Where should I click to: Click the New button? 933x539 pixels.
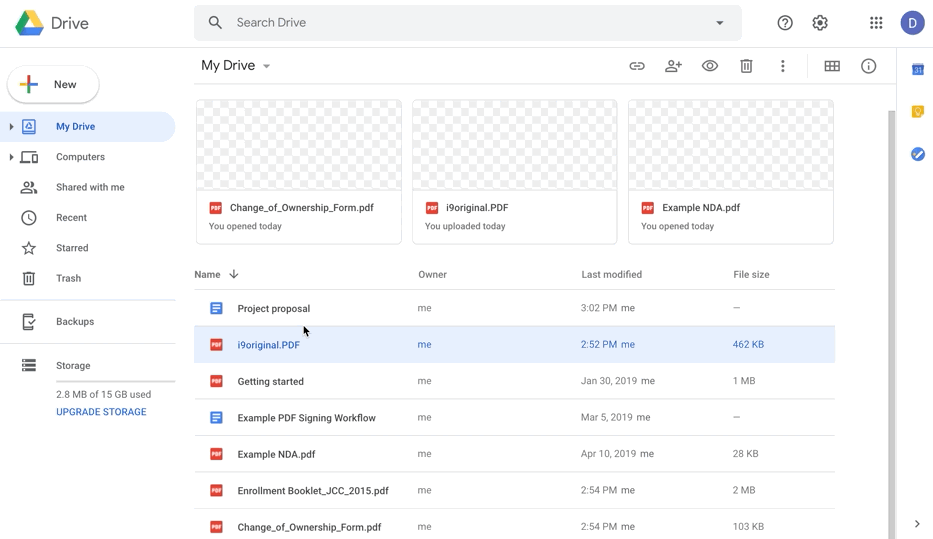tap(53, 84)
